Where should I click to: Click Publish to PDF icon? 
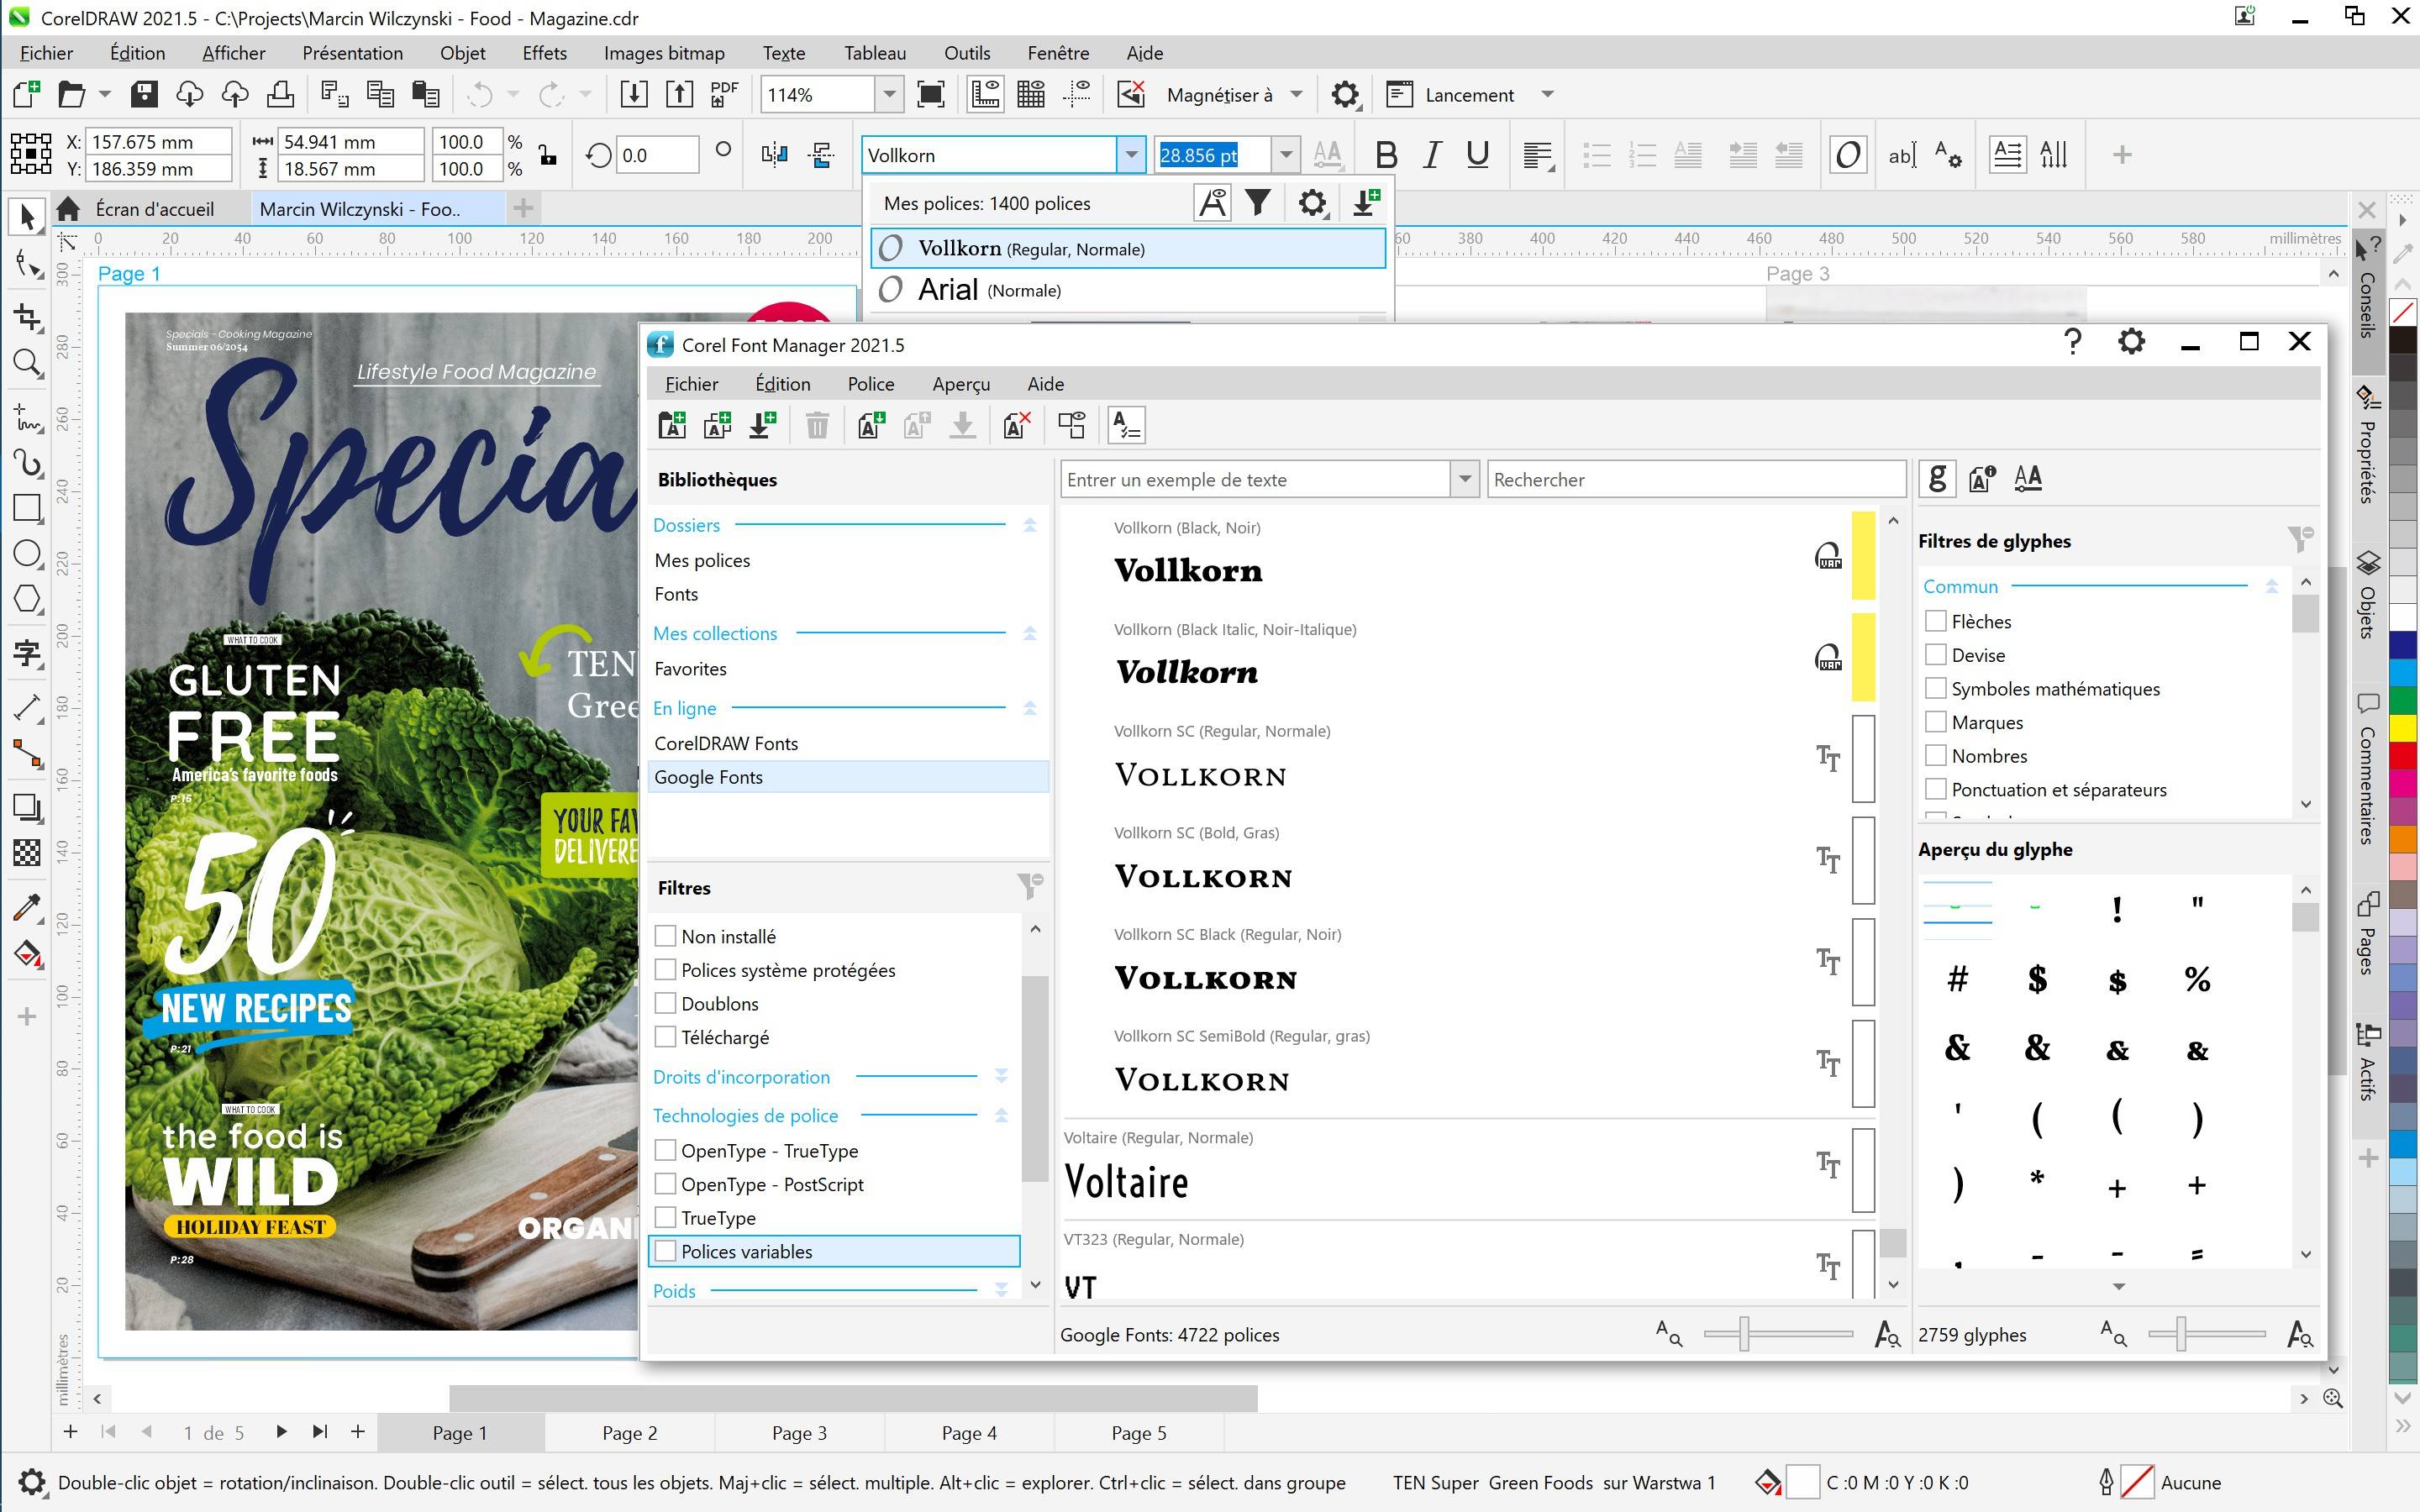[724, 95]
